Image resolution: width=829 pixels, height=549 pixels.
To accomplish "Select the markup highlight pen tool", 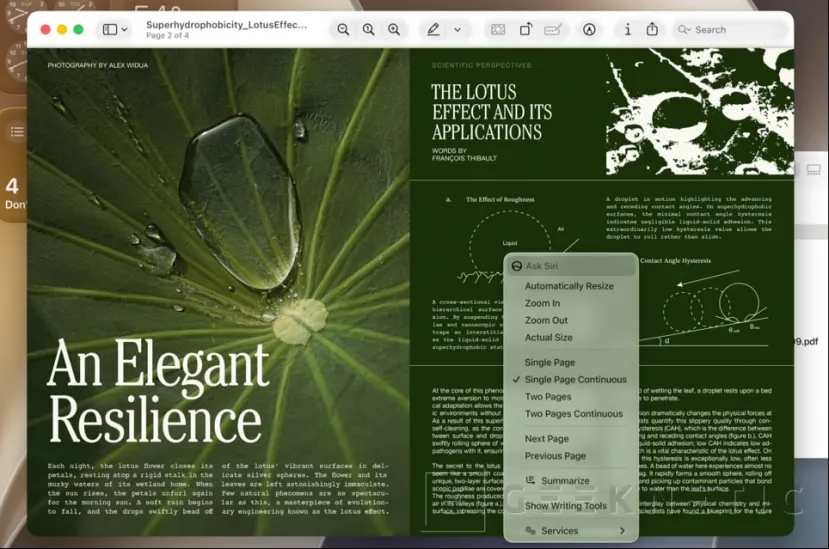I will tap(433, 30).
